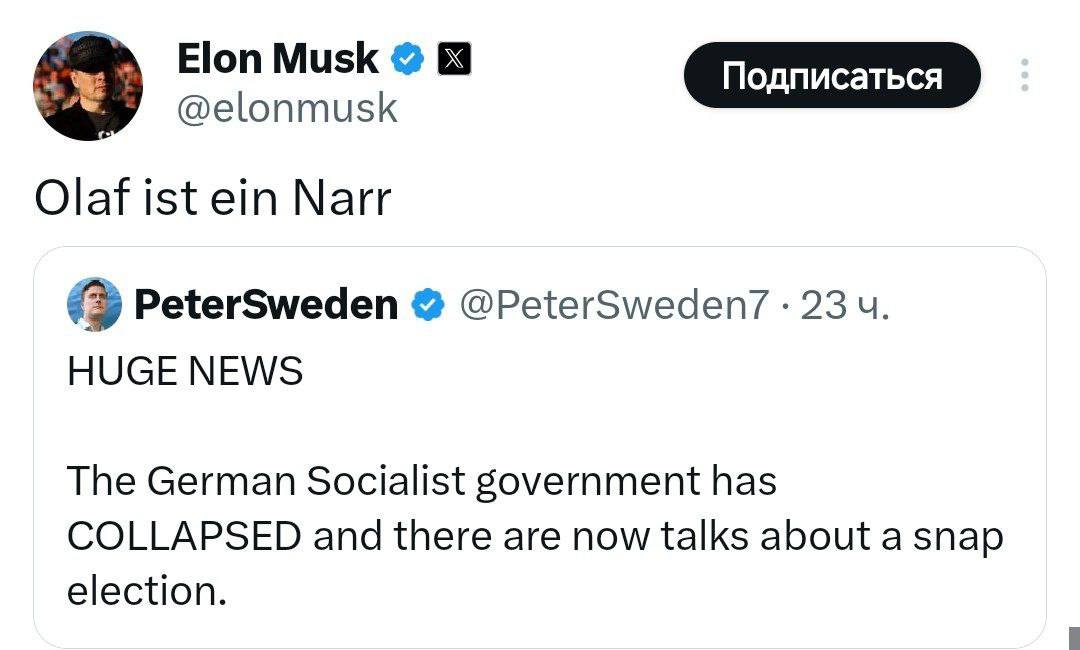The image size is (1080, 650).
Task: Click the phrase "talks about a snap"
Action: click(832, 536)
